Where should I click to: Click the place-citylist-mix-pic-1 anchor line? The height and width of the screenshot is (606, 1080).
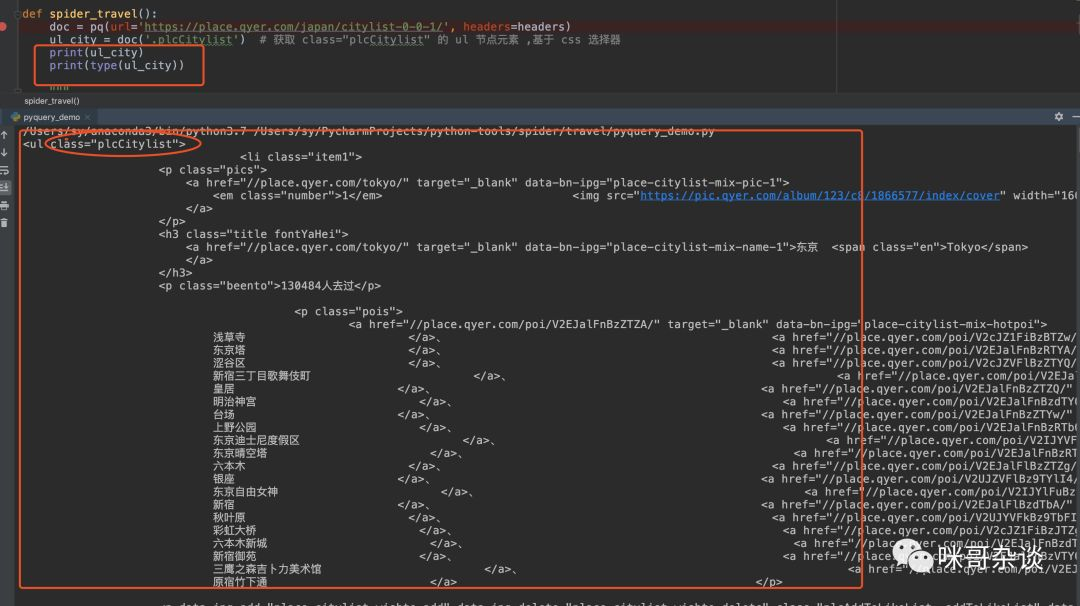click(x=487, y=182)
